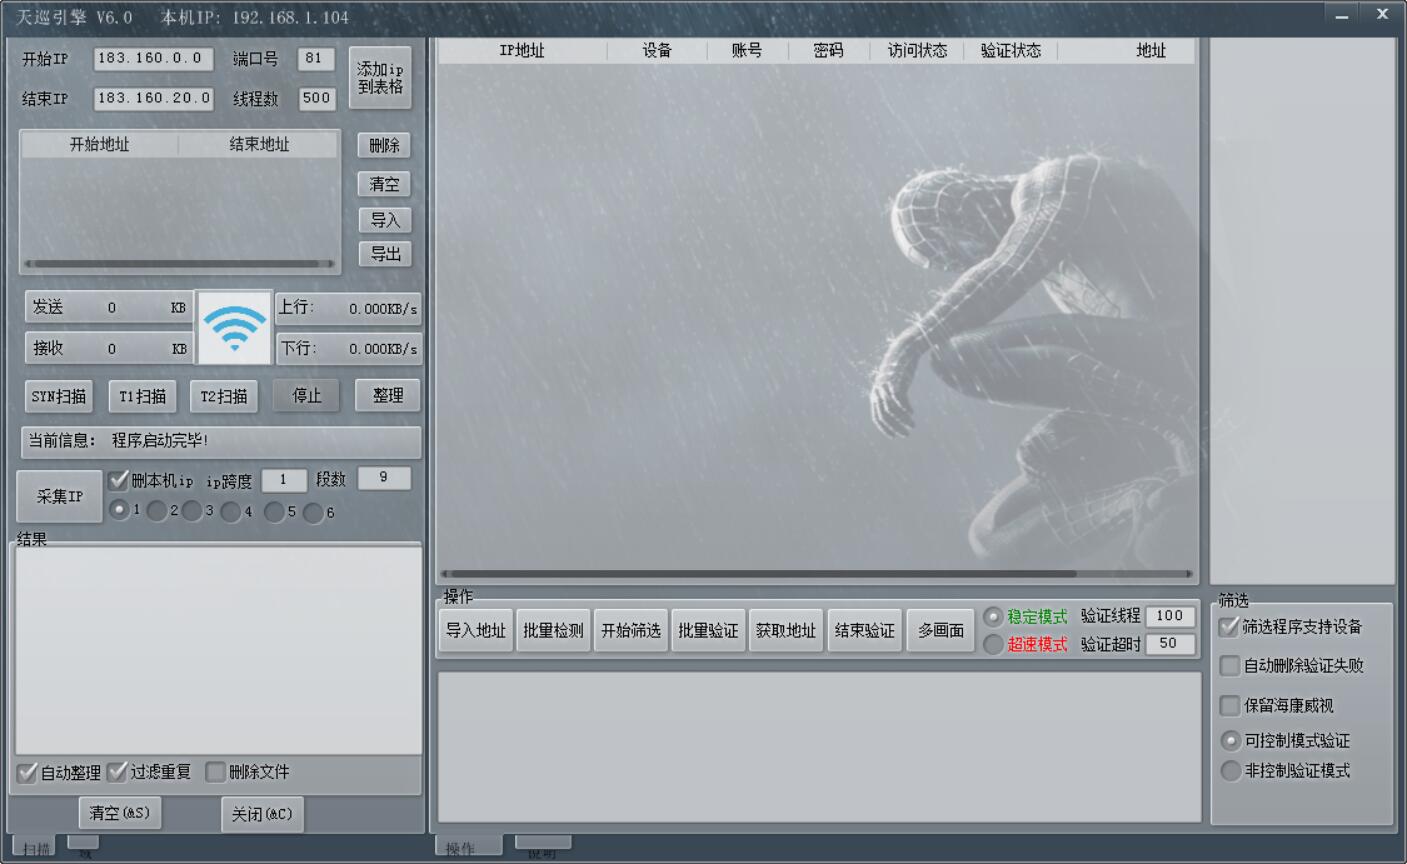
Task: Click the 开始筛选 button
Action: coord(631,631)
